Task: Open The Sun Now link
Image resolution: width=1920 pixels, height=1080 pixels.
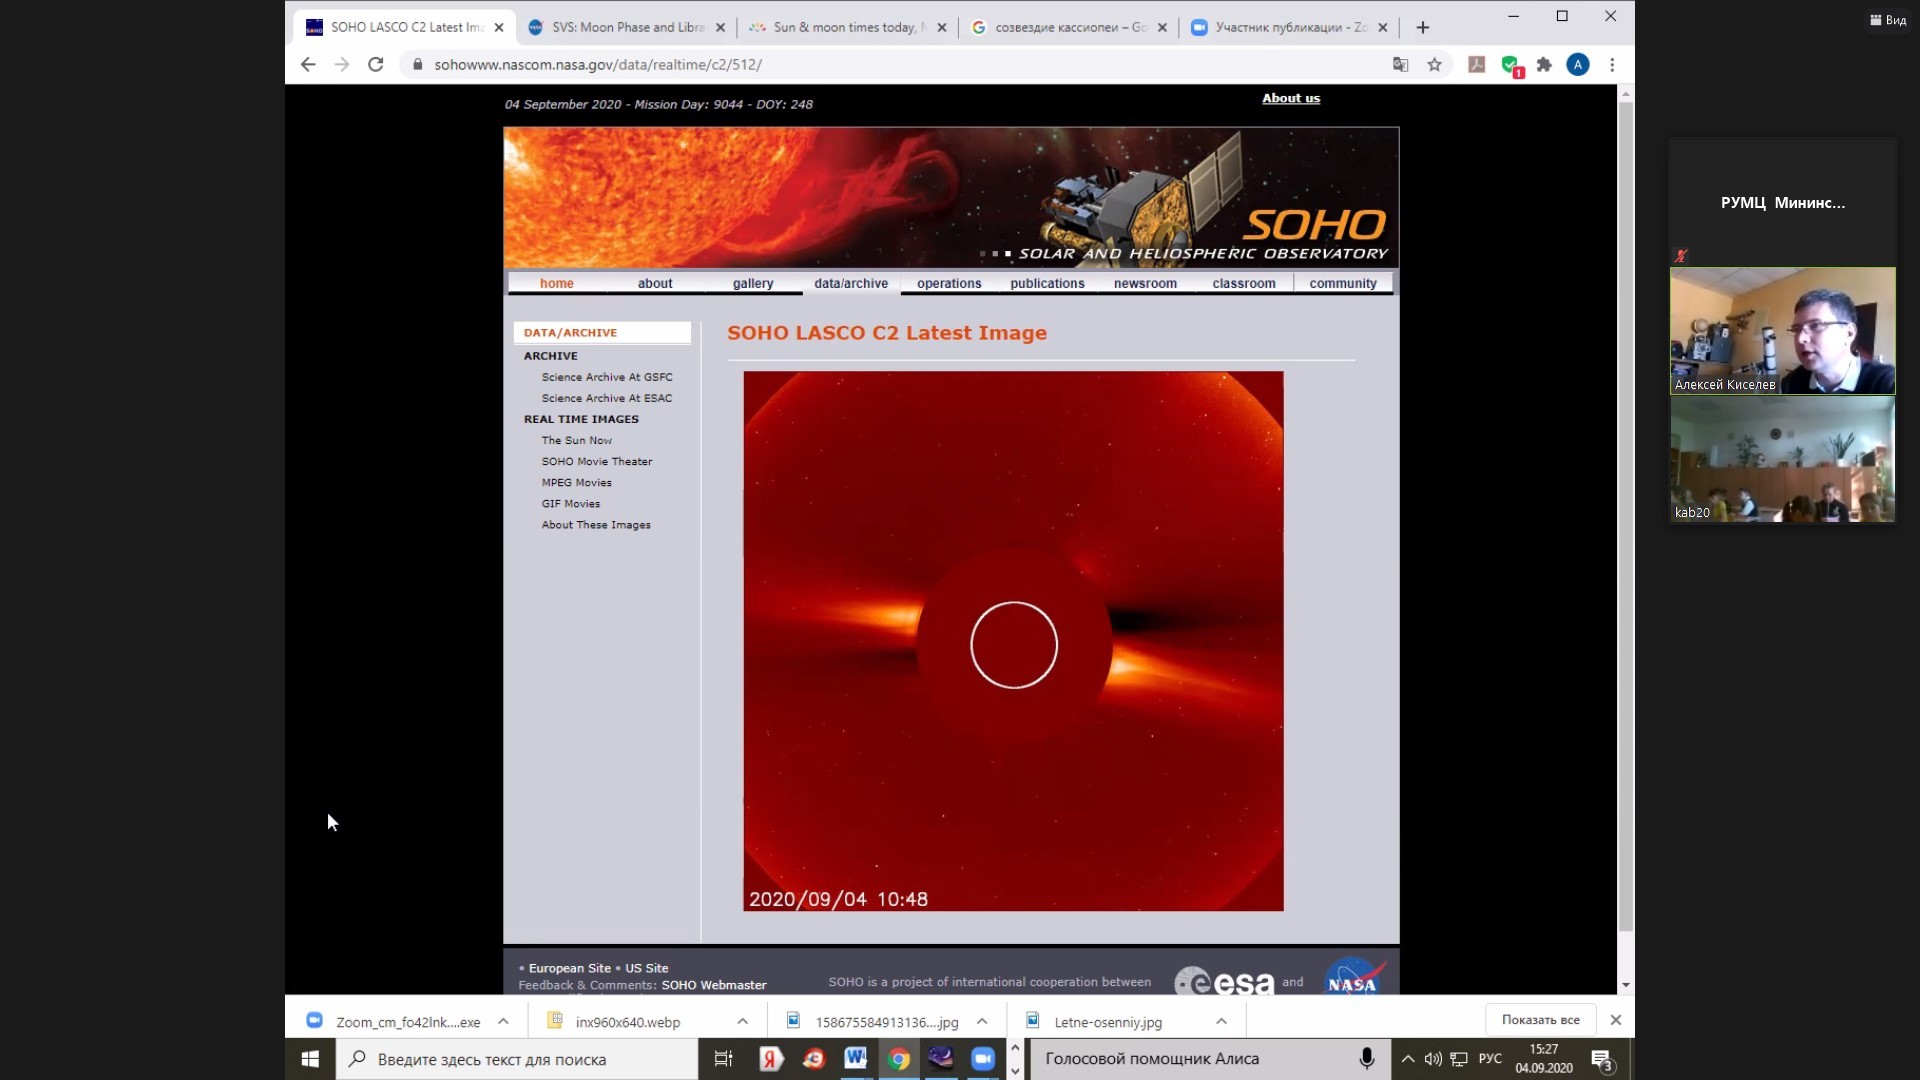Action: click(577, 440)
